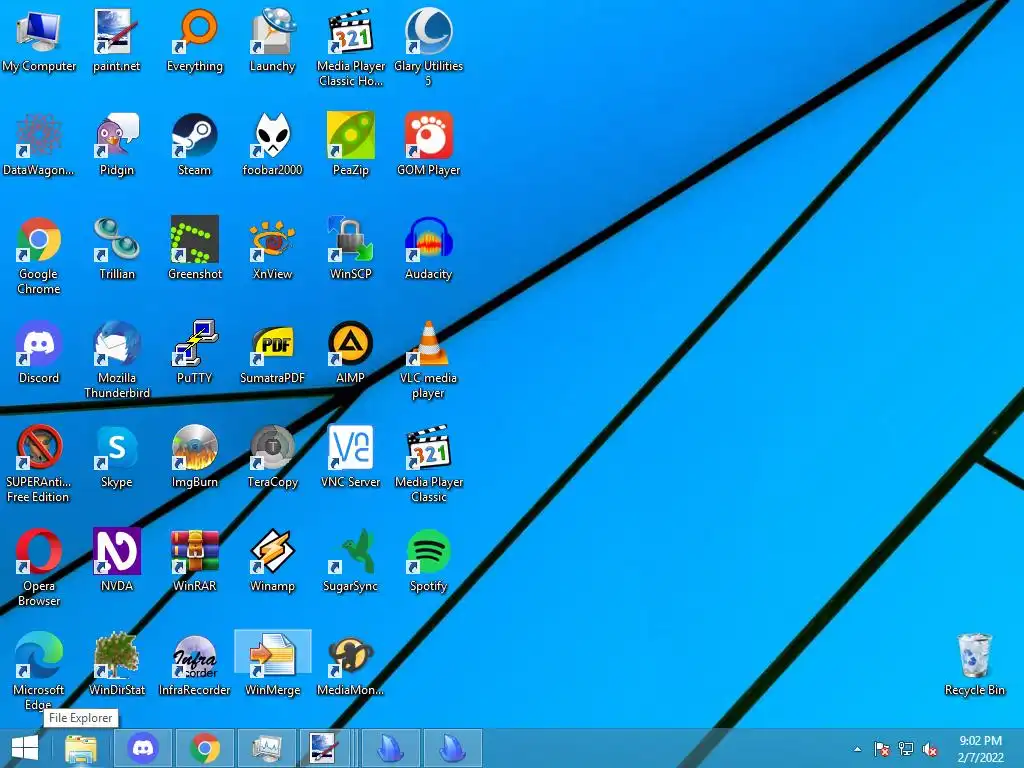Viewport: 1024px width, 768px height.
Task: Select the paint.net desktop shortcut
Action: (x=116, y=40)
